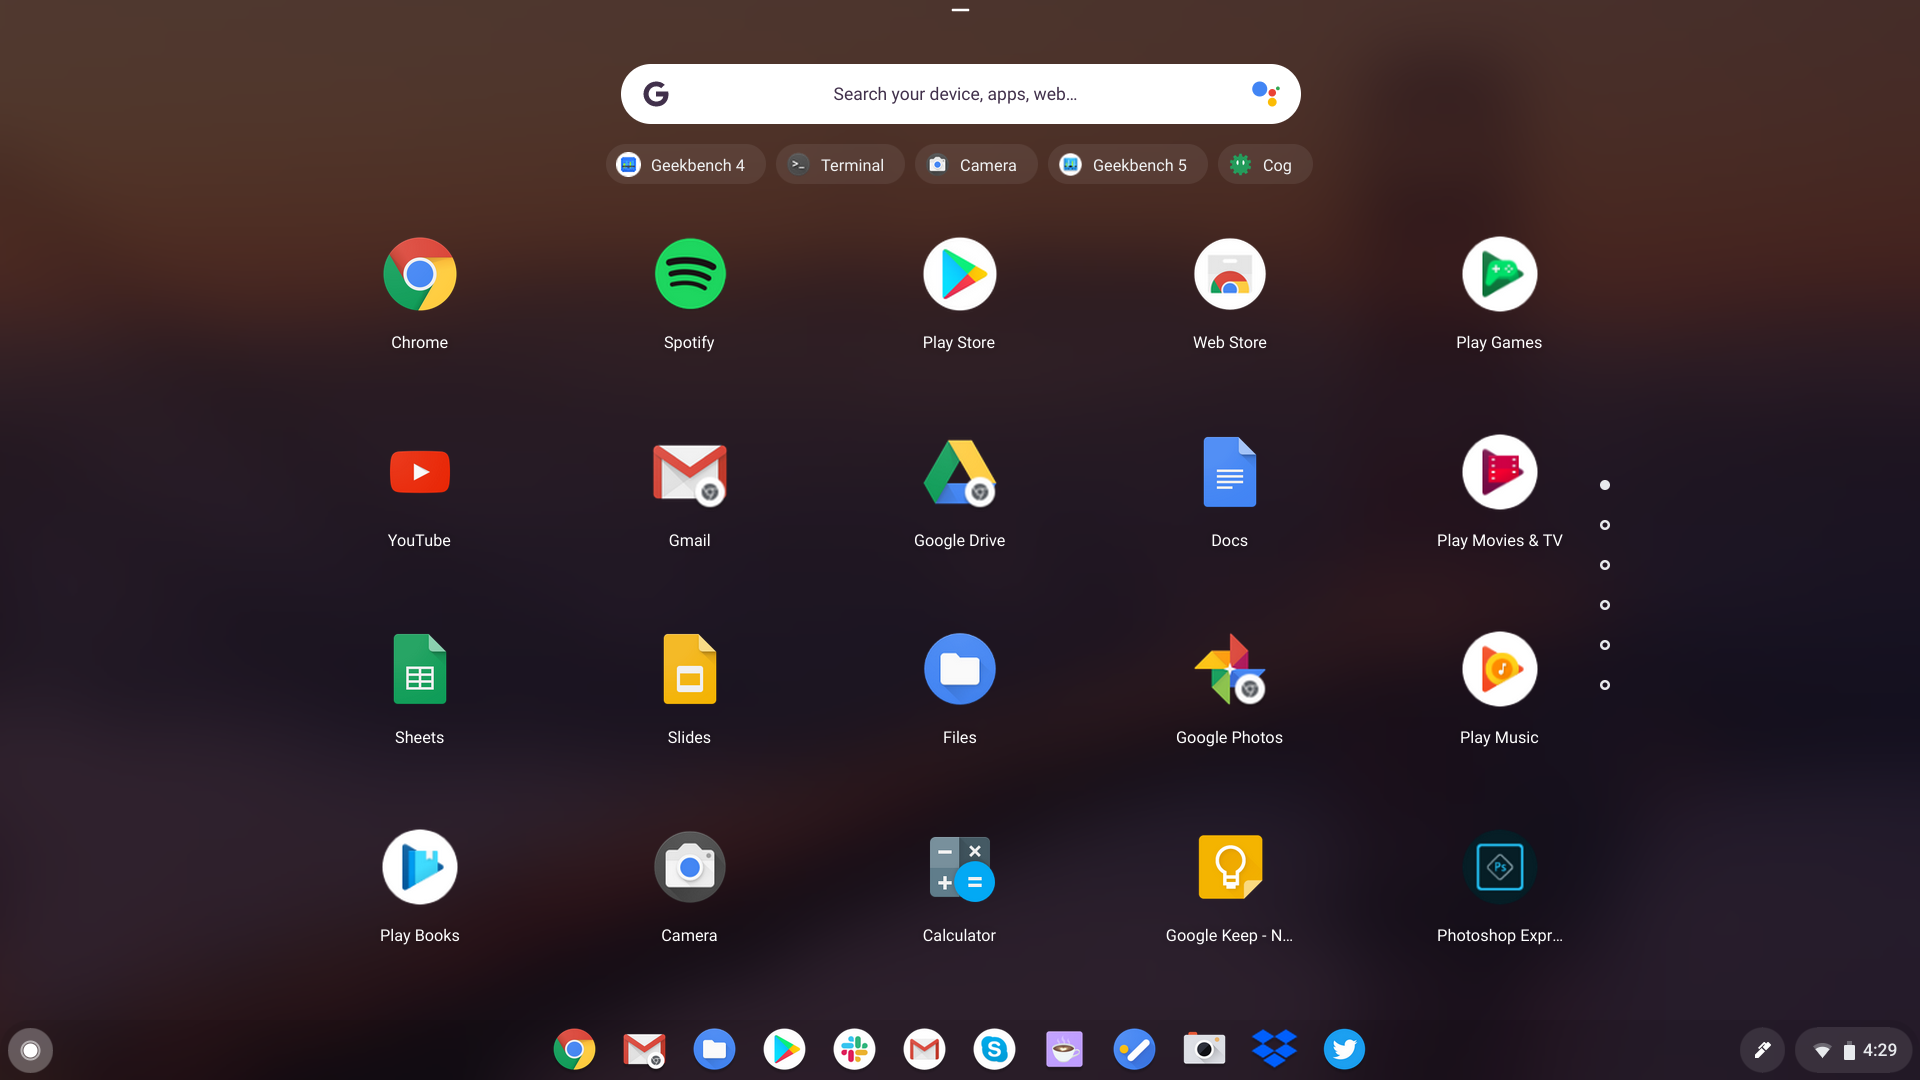Open the Sheets app
1920x1080 pixels.
(419, 670)
